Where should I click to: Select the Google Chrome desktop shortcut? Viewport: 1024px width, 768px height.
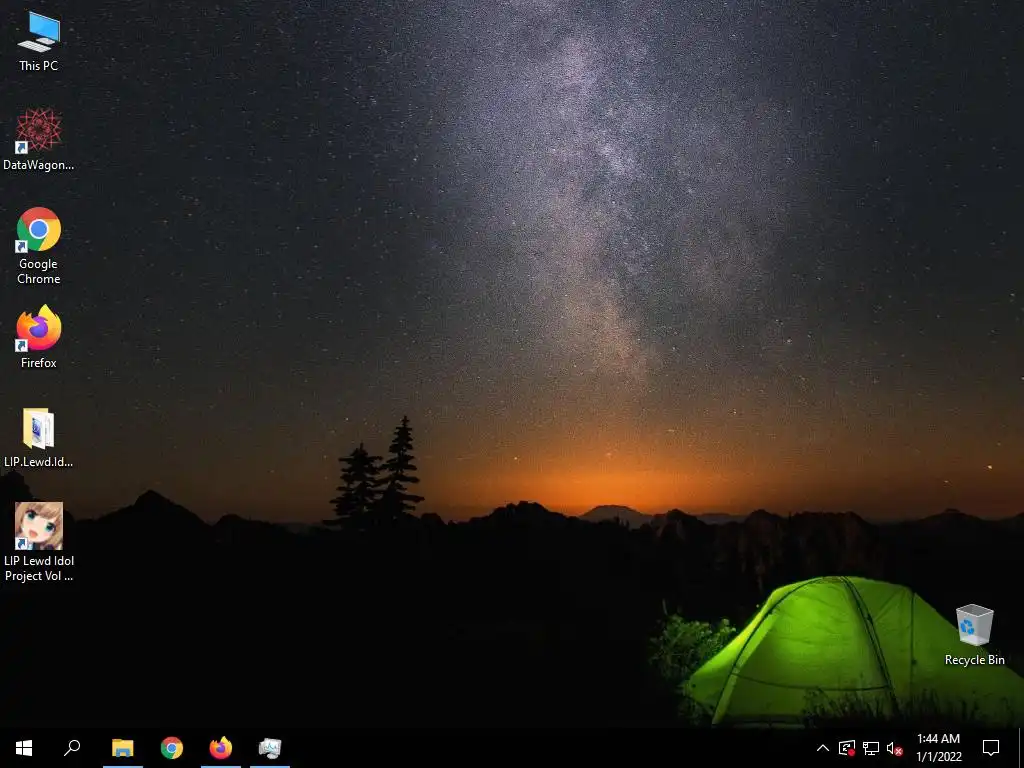pyautogui.click(x=39, y=246)
